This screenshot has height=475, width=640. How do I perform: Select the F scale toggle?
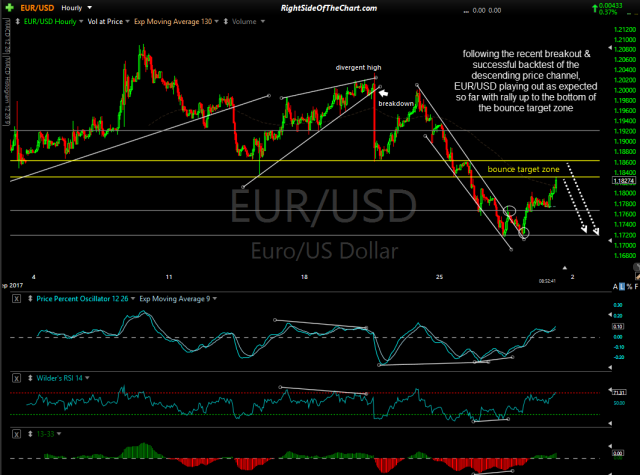click(636, 287)
